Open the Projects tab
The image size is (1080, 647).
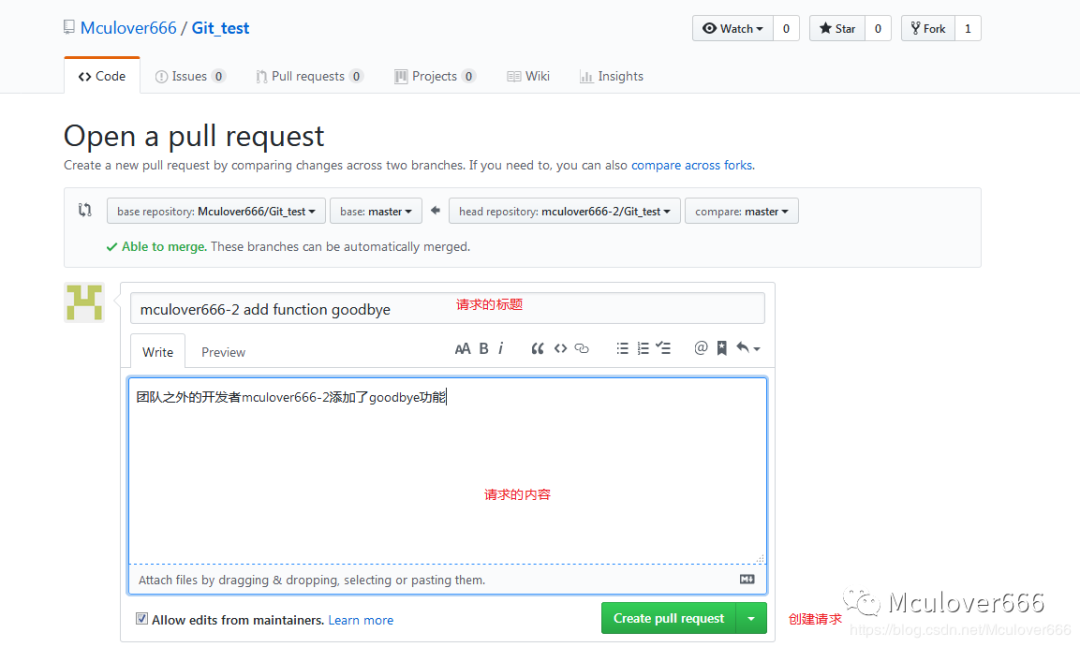(x=435, y=76)
